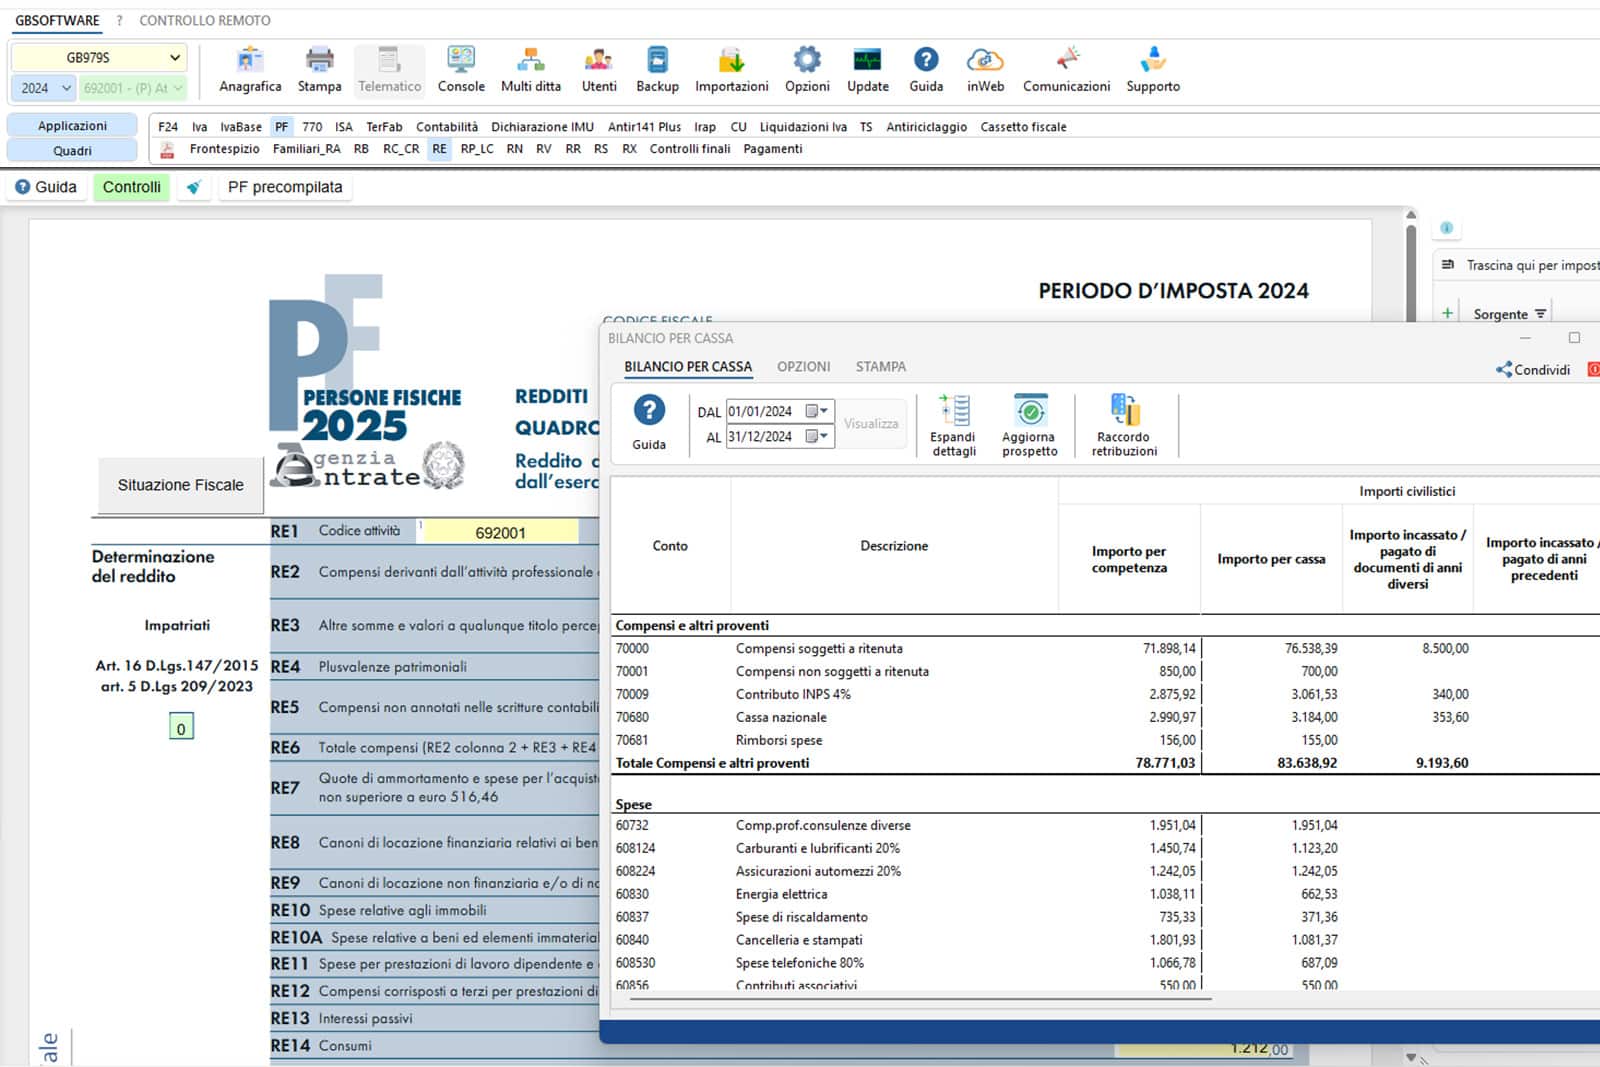Select the RE quadro tab
1600x1067 pixels.
439,149
